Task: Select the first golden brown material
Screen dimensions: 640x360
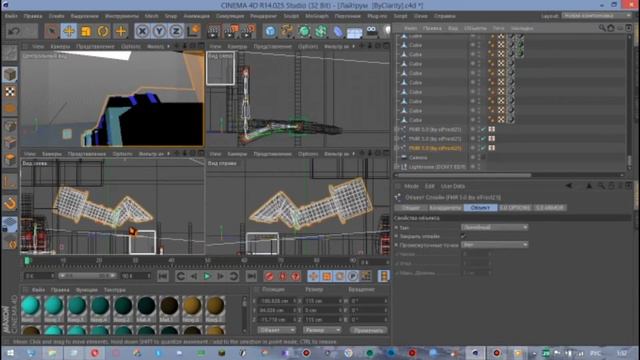Action: tap(192, 306)
